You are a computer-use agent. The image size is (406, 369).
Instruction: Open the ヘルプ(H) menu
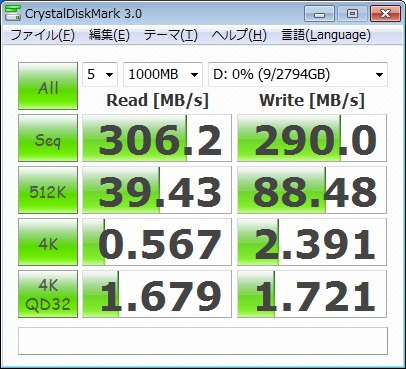239,35
